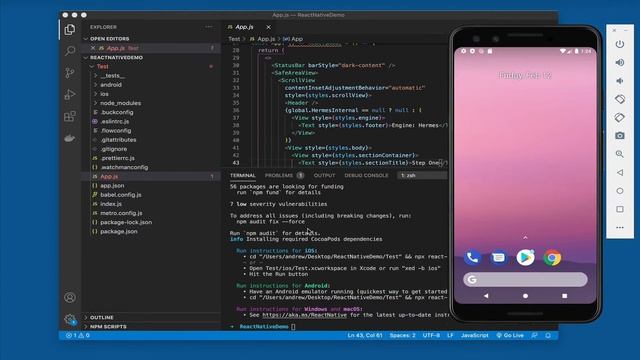Open the Docker view in activity bar
The image size is (640, 360).
point(70,138)
